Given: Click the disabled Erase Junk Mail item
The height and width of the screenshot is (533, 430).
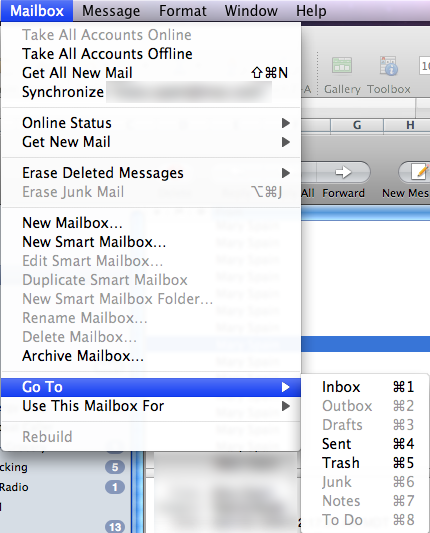Looking at the screenshot, I should click(151, 192).
